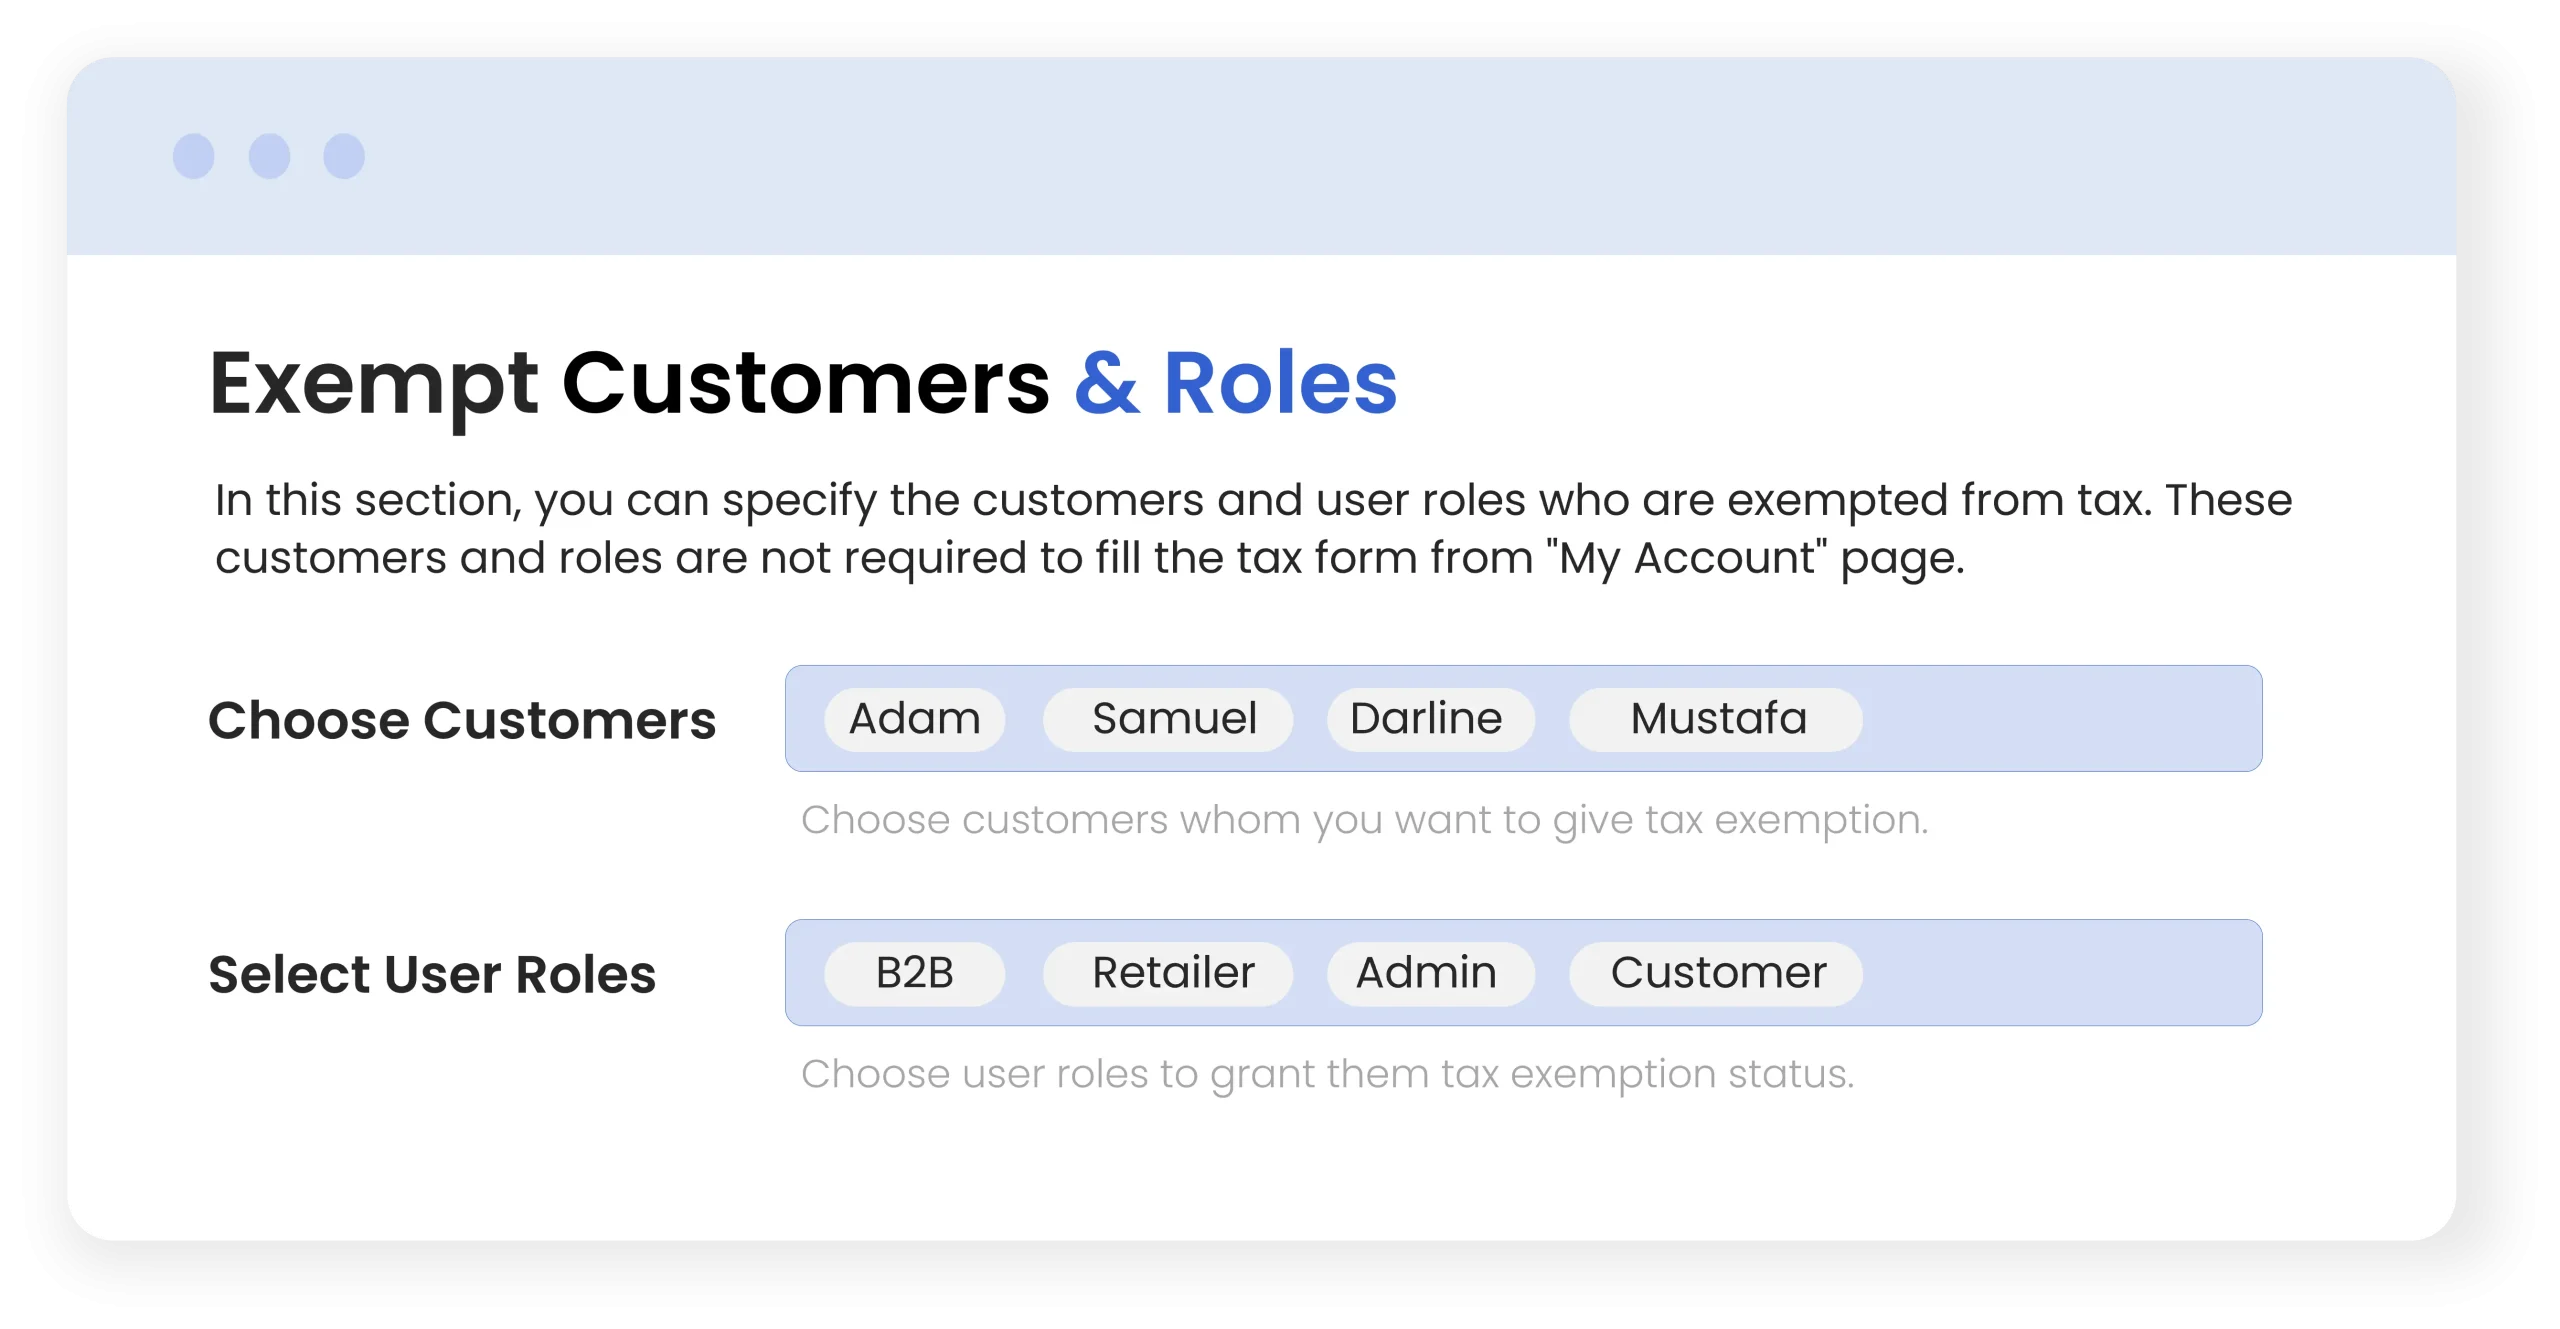Click the third window control dot

(x=344, y=156)
